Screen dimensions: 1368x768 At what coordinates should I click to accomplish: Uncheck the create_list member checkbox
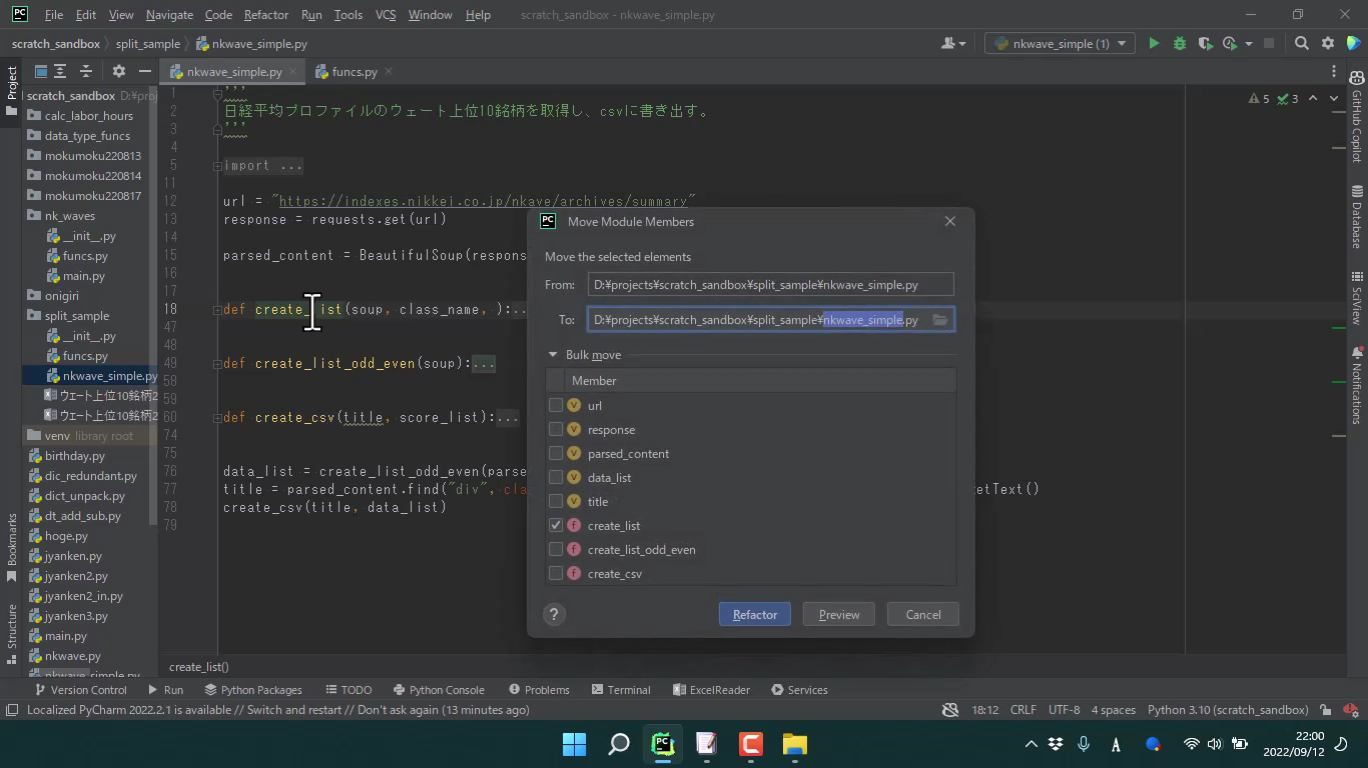(x=556, y=526)
